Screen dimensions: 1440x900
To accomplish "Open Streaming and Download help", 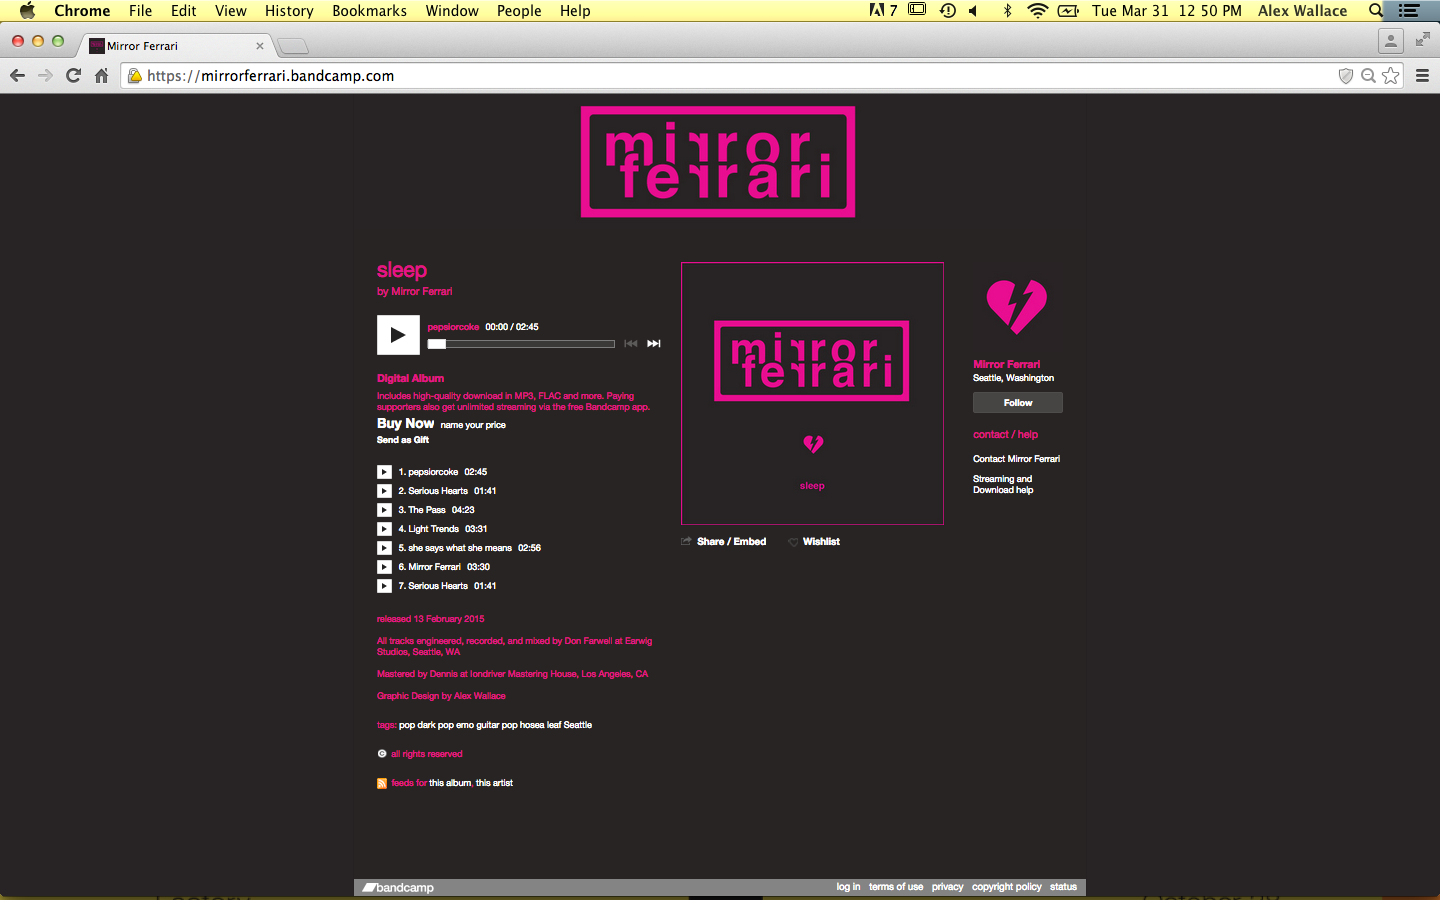I will coord(1003,485).
